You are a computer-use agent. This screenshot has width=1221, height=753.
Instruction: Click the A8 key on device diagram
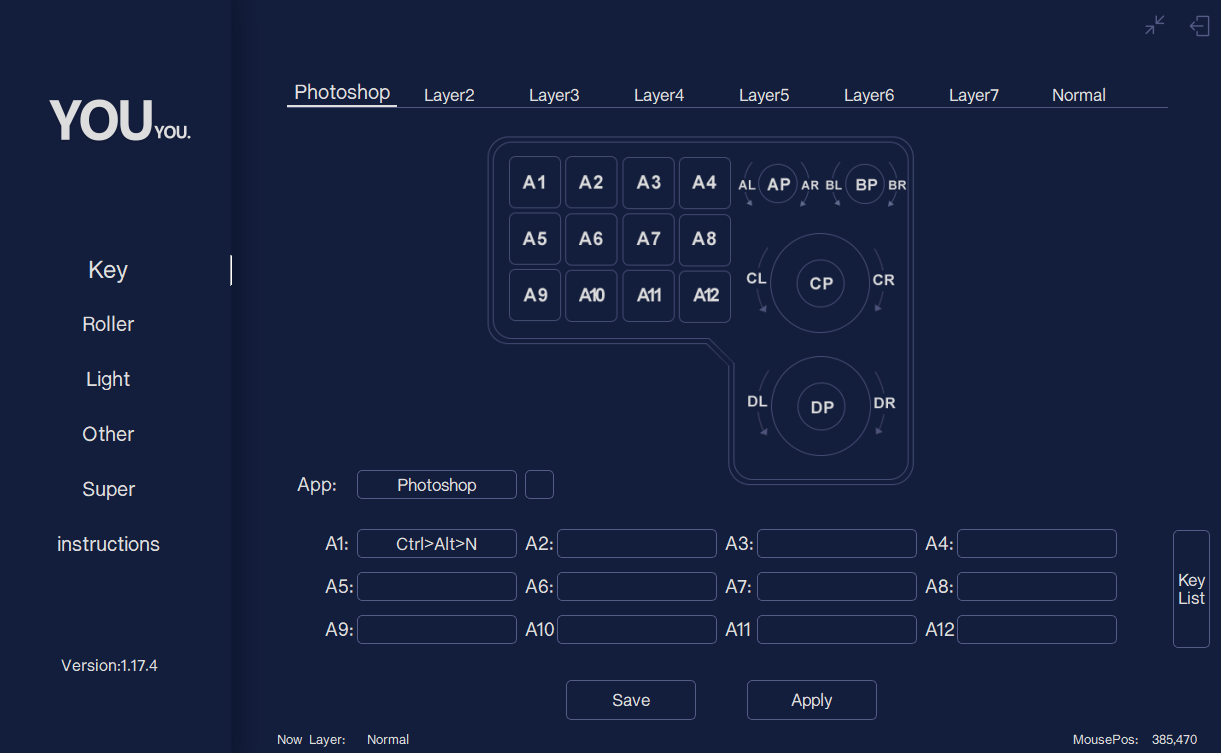coord(705,239)
